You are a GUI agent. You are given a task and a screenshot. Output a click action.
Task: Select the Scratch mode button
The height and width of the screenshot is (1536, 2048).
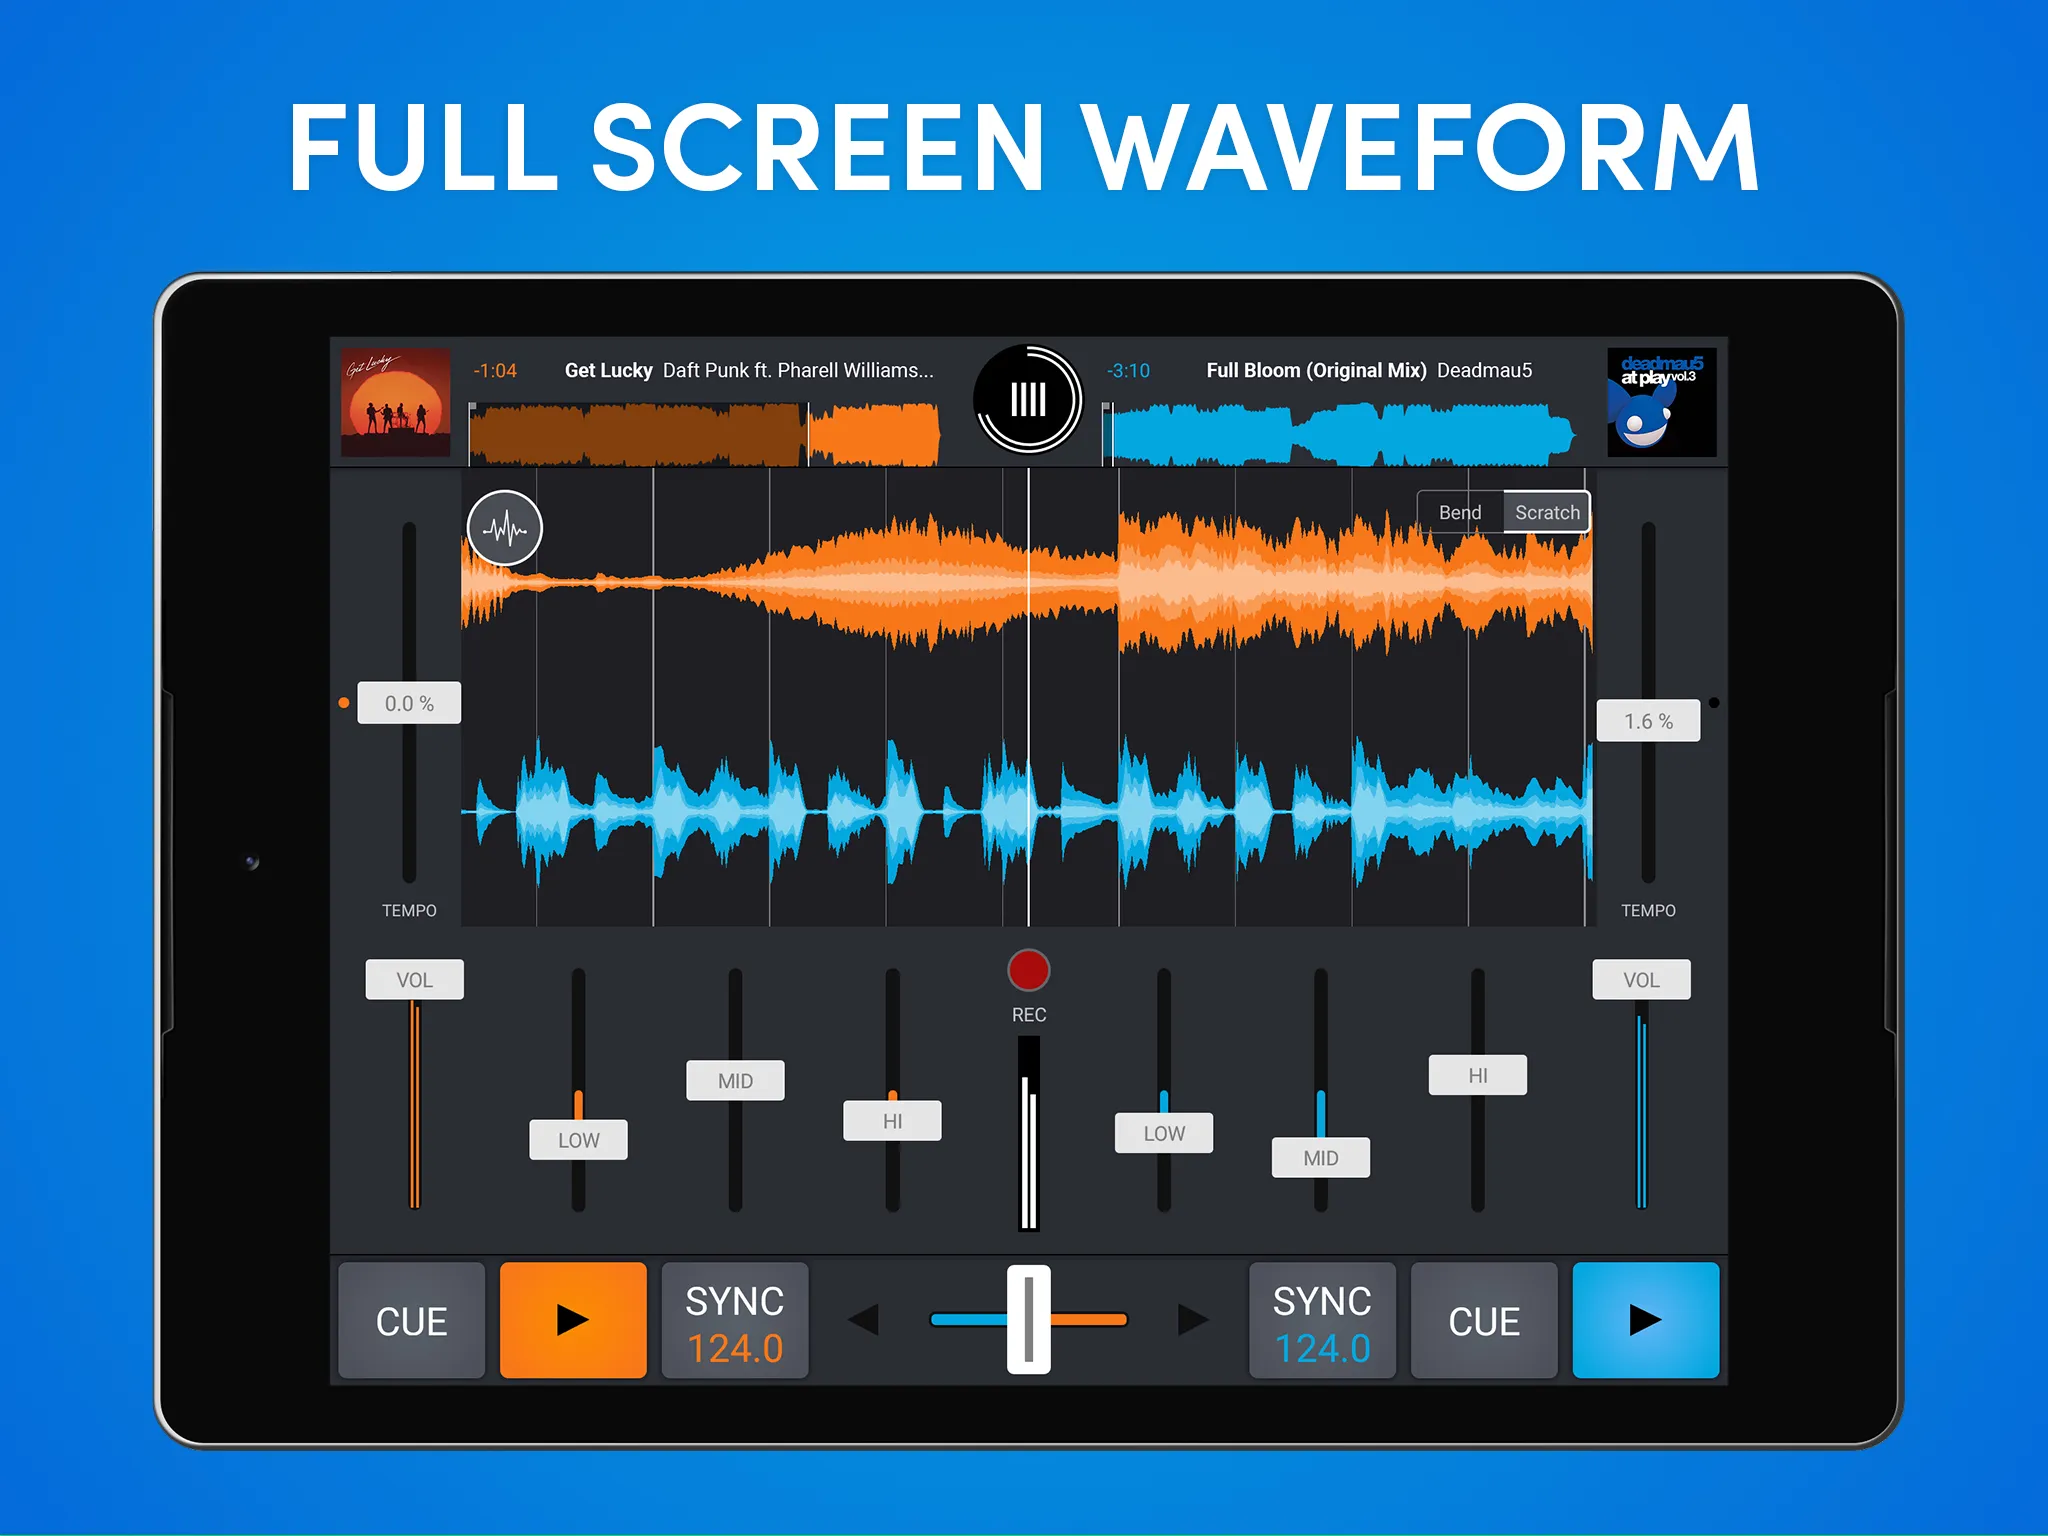coord(1540,511)
